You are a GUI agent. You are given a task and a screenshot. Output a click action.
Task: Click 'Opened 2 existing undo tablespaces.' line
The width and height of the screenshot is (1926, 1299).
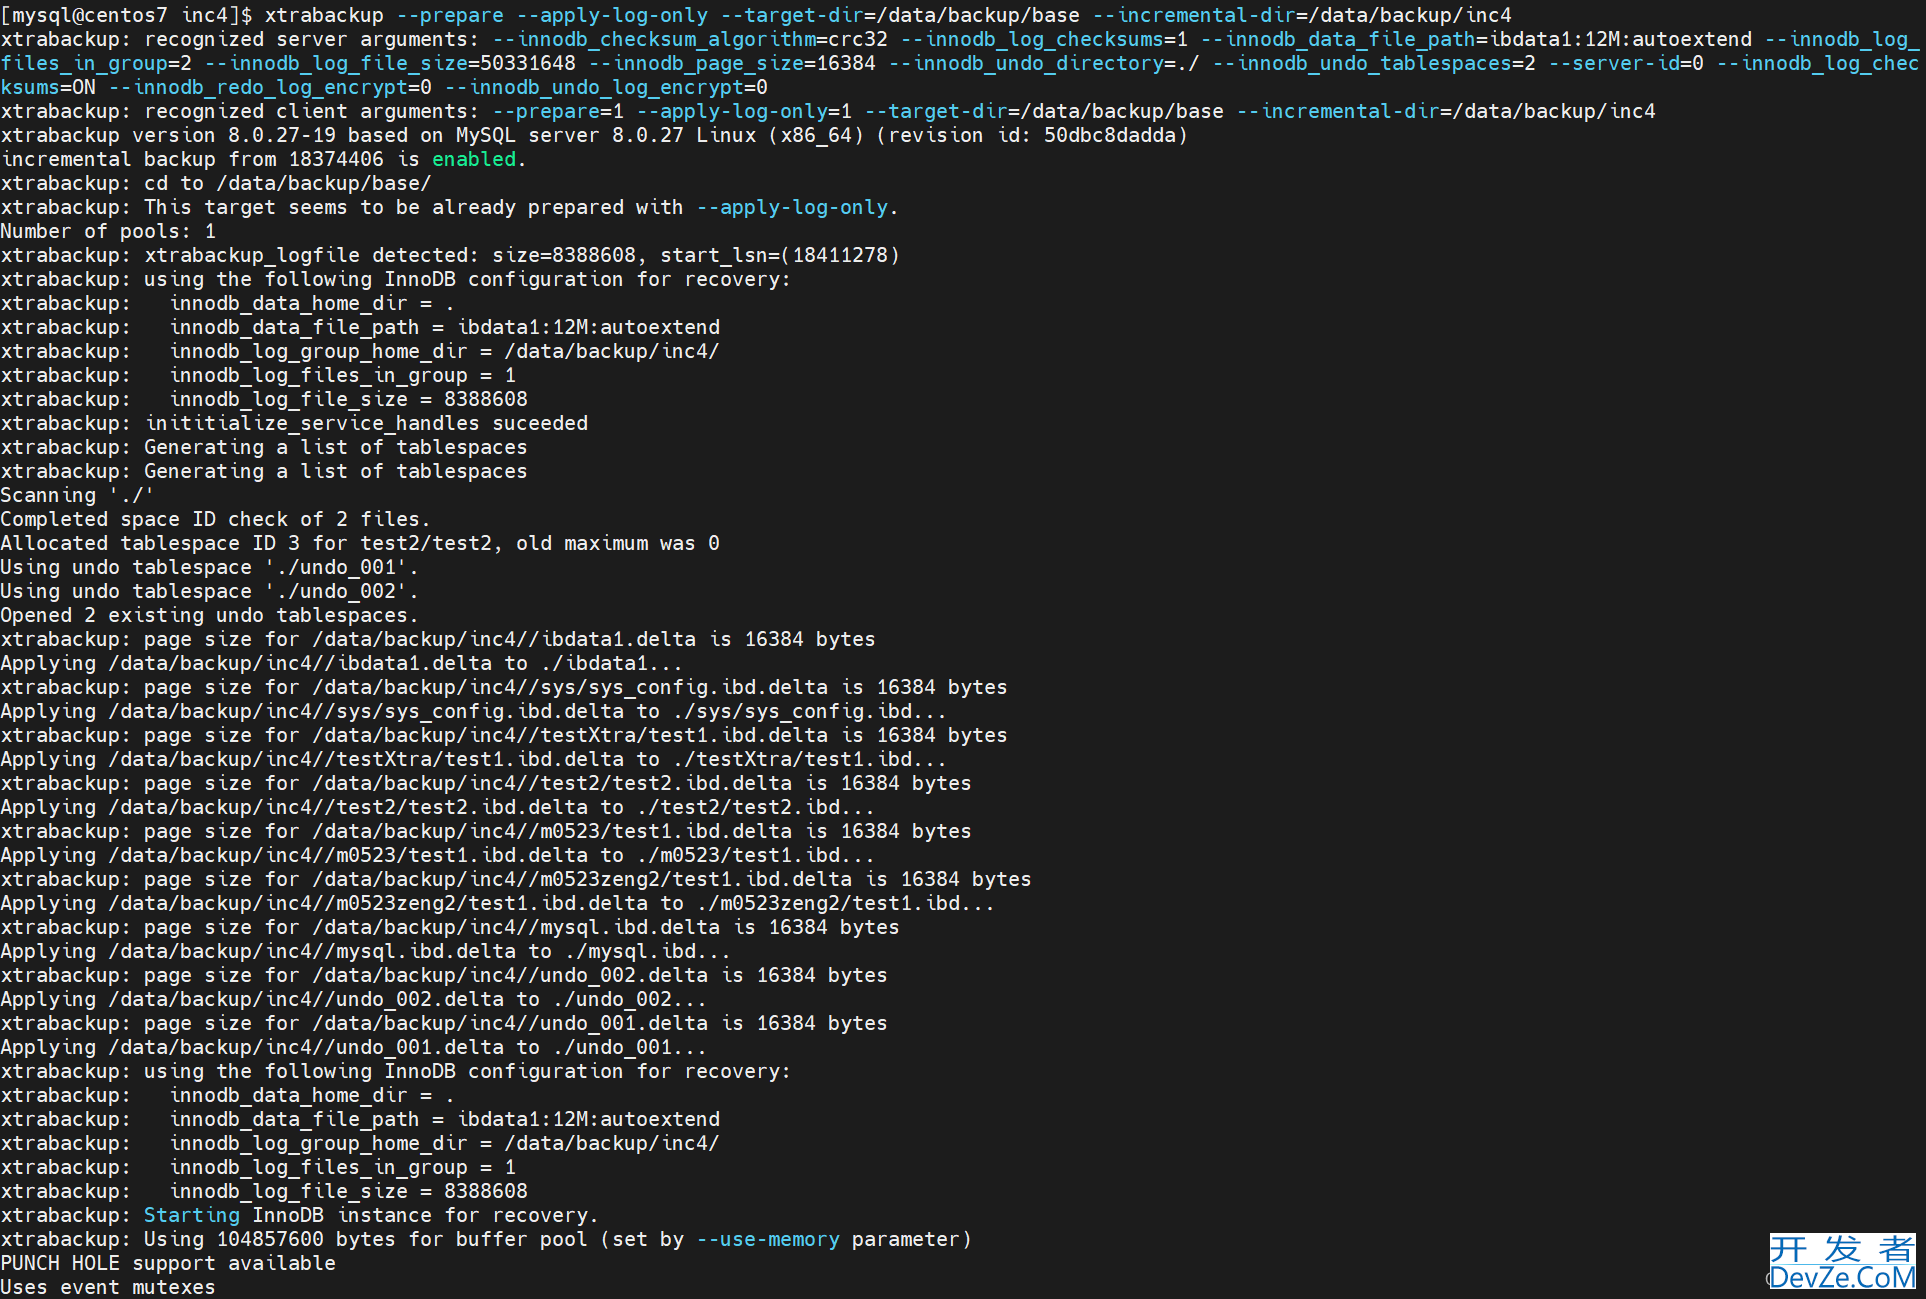pyautogui.click(x=209, y=615)
